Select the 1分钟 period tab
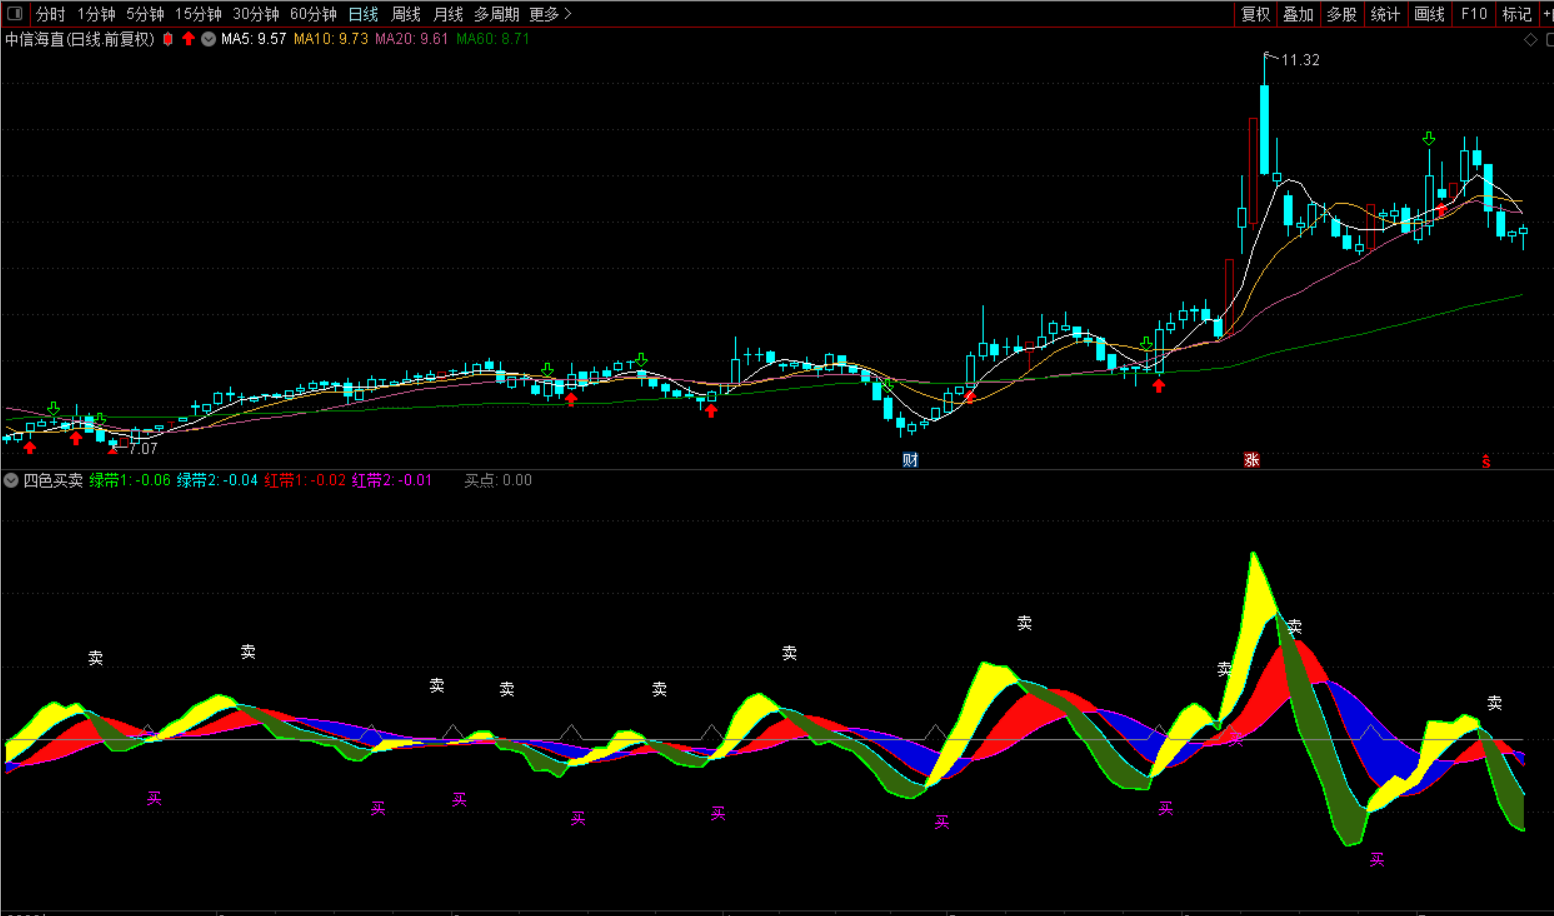The image size is (1554, 916). (96, 14)
